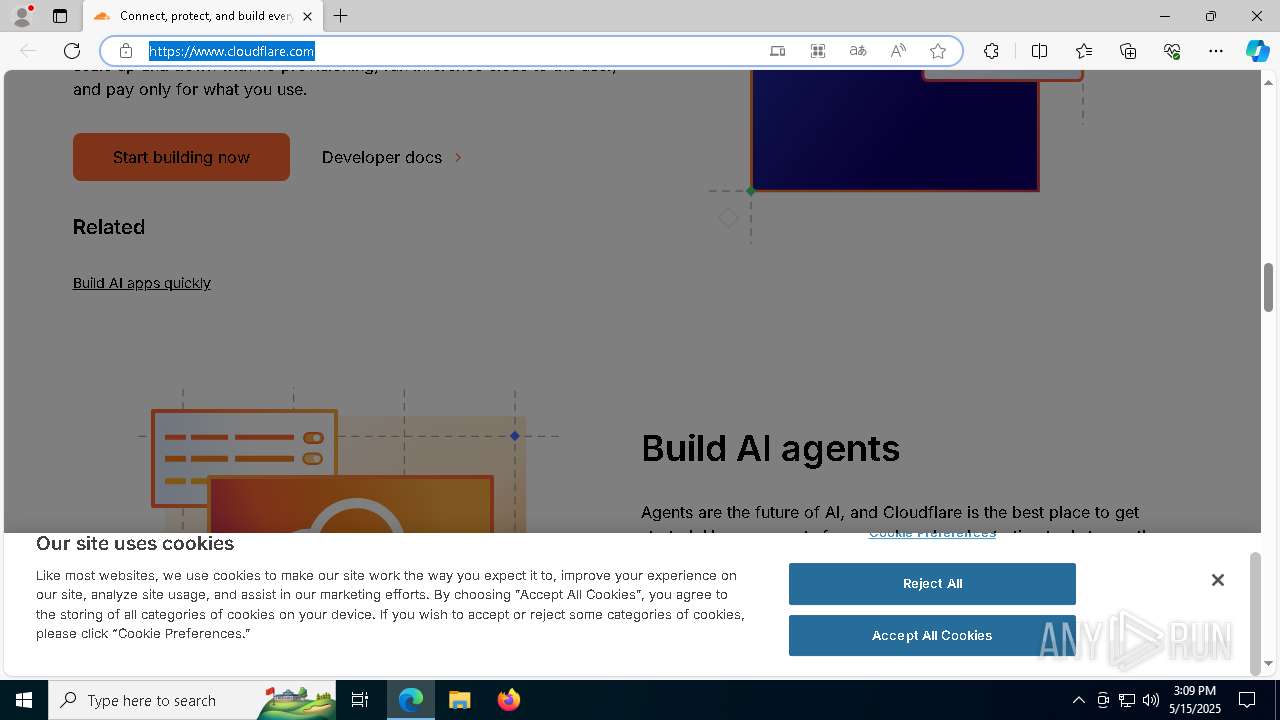Click the Our site uses cookies heading

(135, 544)
